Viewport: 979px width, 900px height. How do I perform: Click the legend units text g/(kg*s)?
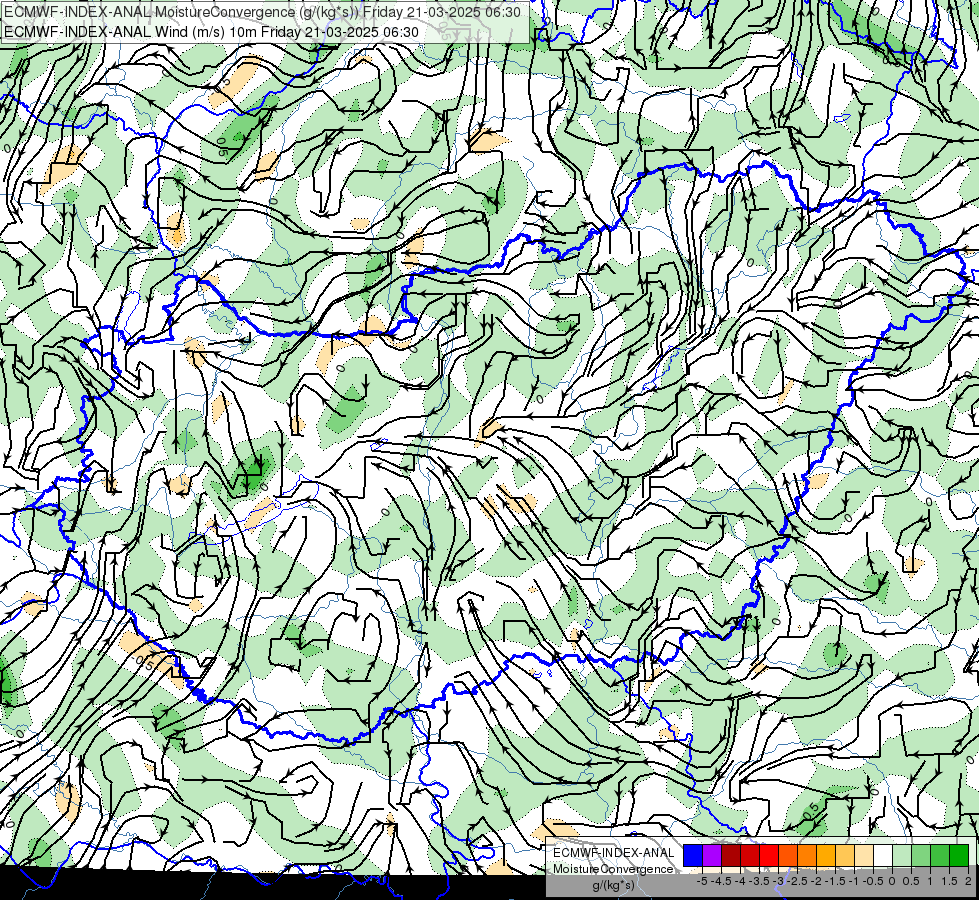click(x=613, y=886)
